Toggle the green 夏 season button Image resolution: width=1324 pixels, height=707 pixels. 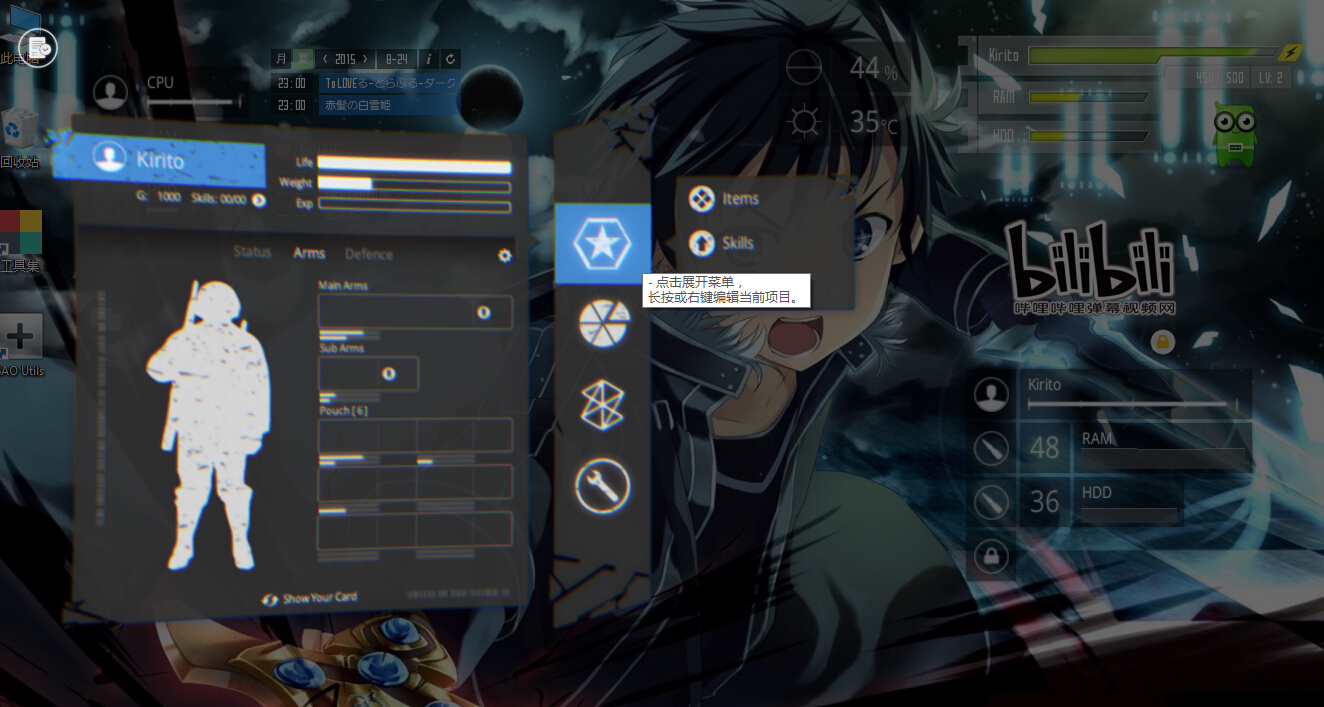tap(303, 59)
